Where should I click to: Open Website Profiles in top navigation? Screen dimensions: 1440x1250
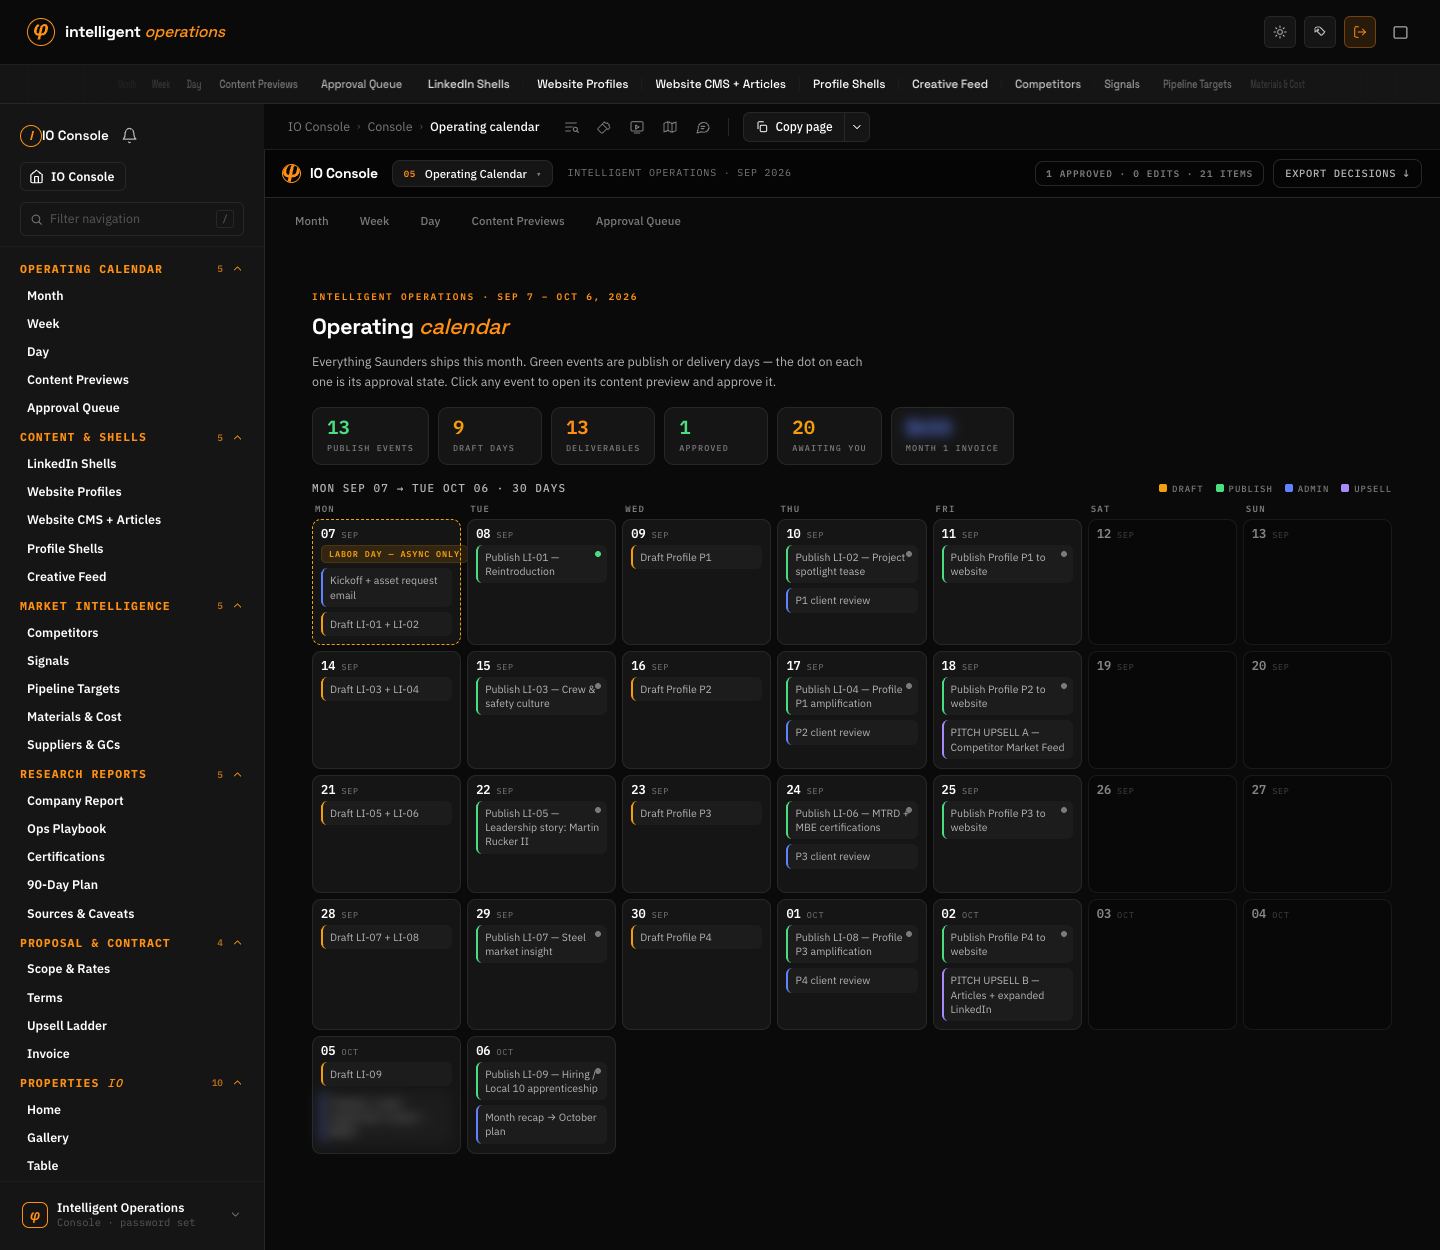(582, 84)
